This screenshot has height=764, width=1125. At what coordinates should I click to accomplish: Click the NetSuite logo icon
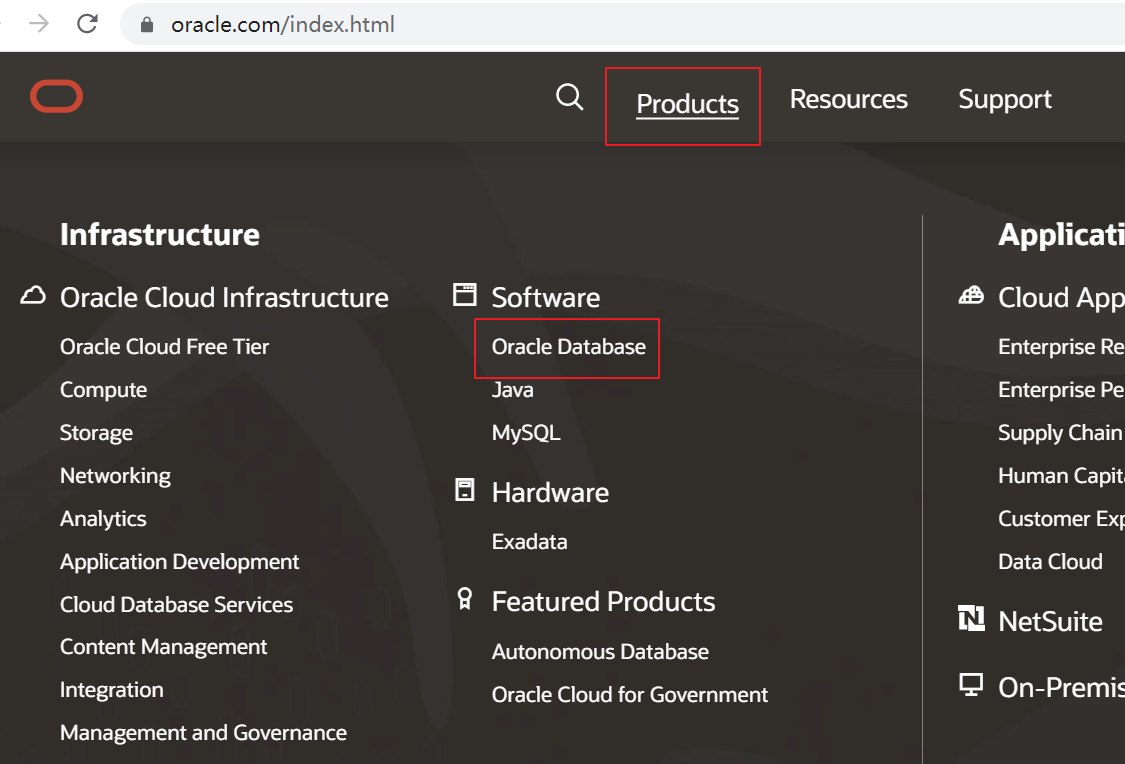pos(971,620)
